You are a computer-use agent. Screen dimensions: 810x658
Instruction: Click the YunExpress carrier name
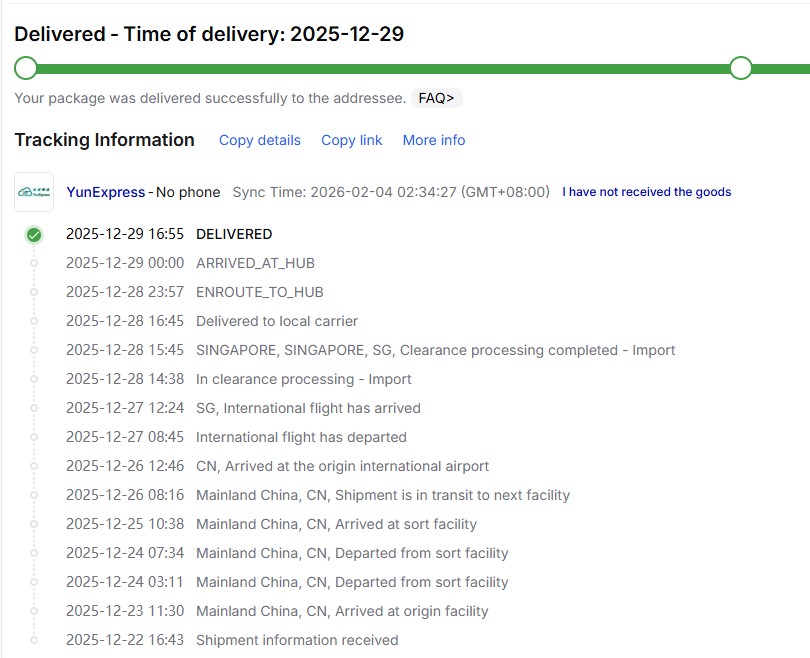point(106,192)
